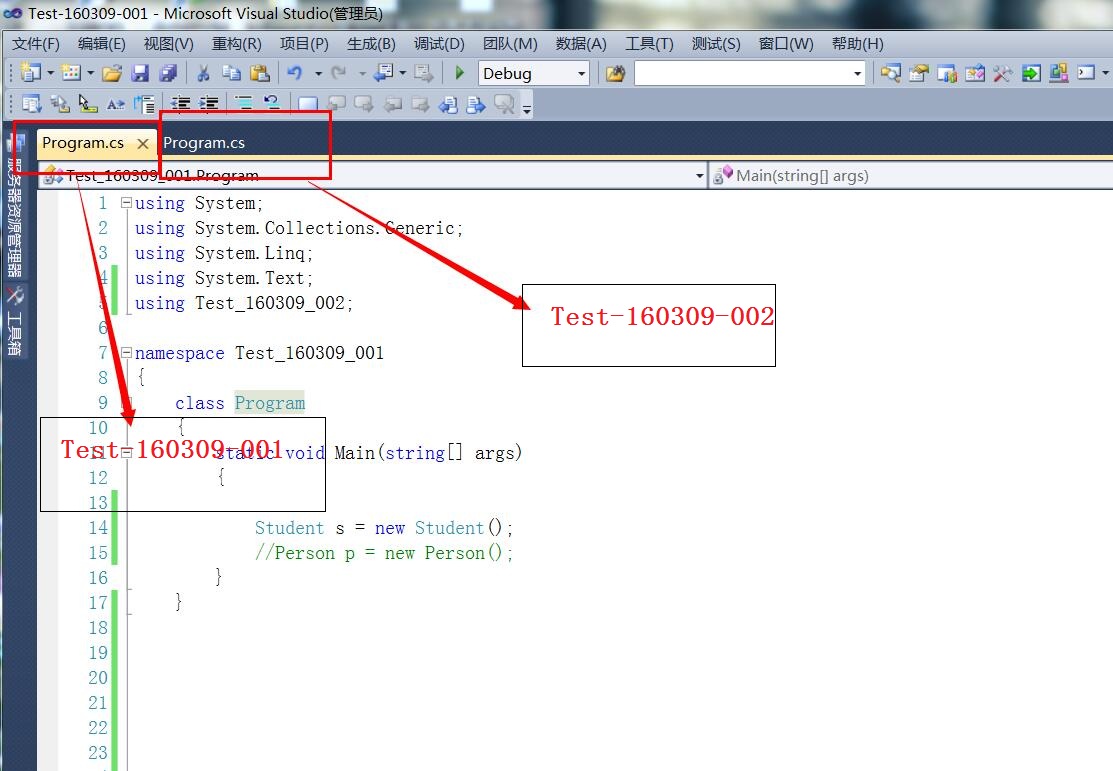The image size is (1113, 771).
Task: Open the 窗口(W) menu
Action: point(786,44)
